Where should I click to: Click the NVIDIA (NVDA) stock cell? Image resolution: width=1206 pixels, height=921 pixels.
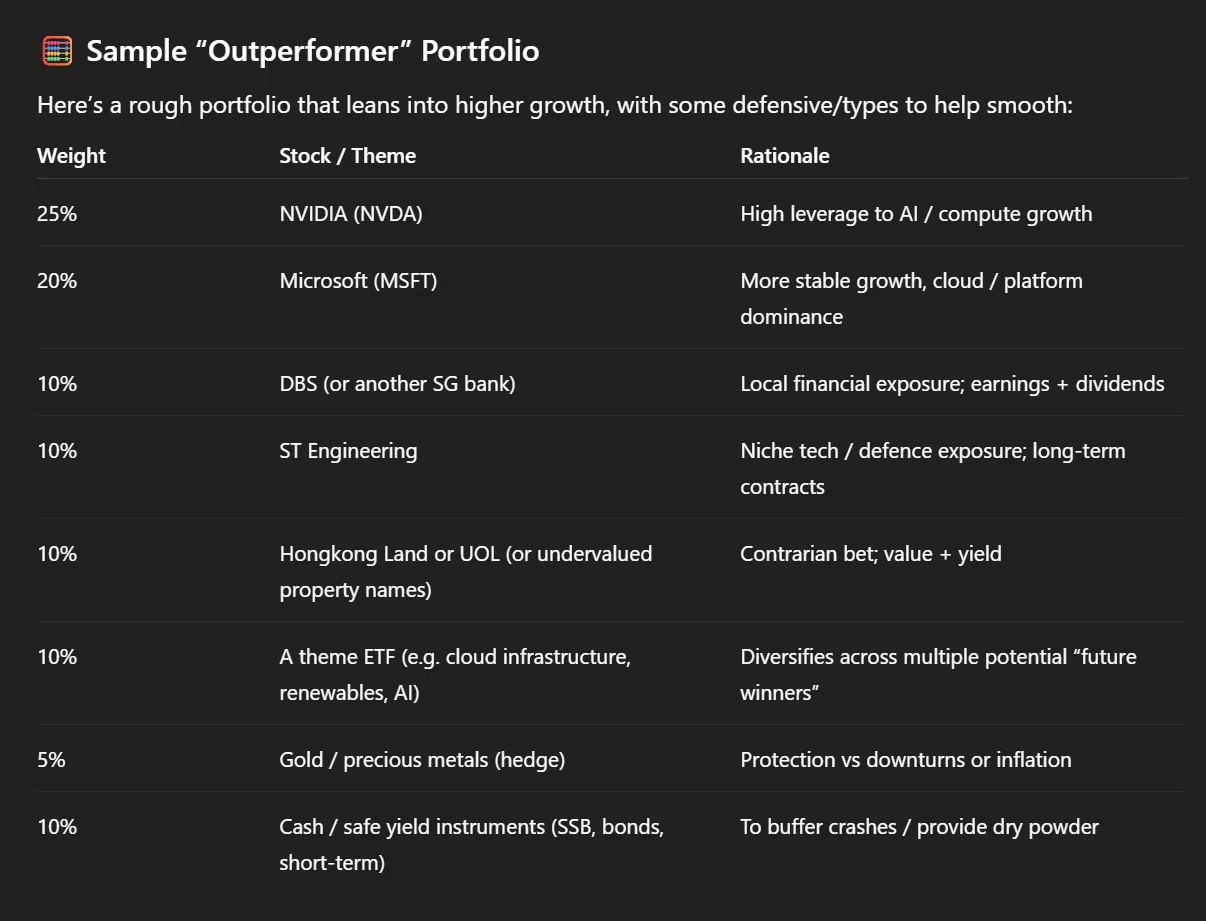tap(350, 214)
